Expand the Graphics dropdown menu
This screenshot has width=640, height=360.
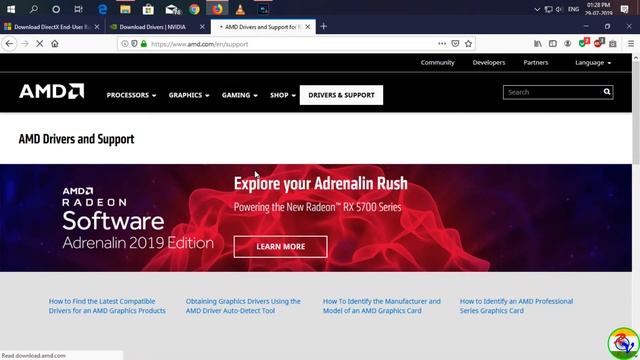189,95
